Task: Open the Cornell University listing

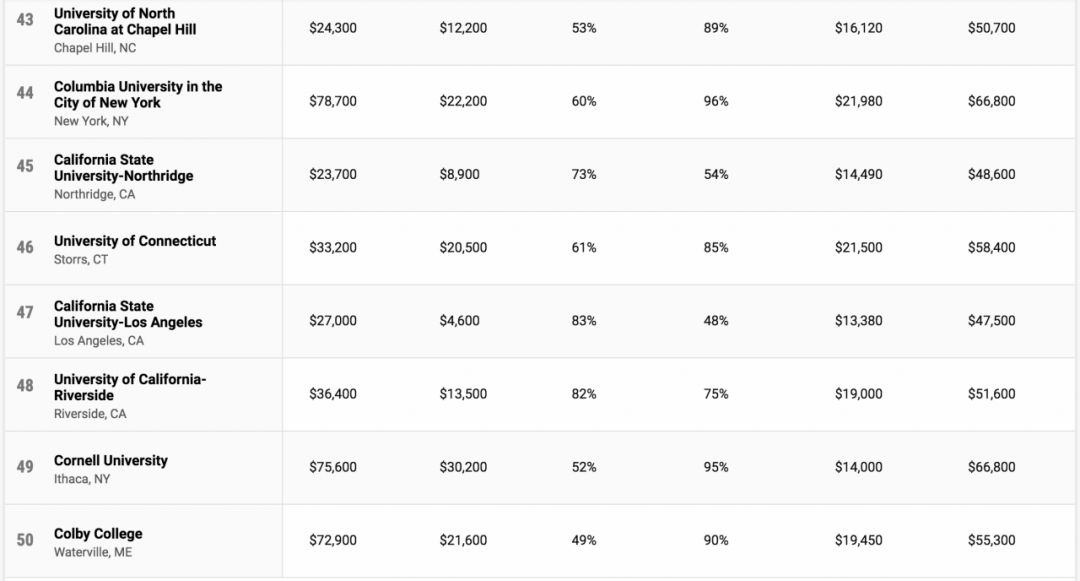Action: tap(111, 461)
